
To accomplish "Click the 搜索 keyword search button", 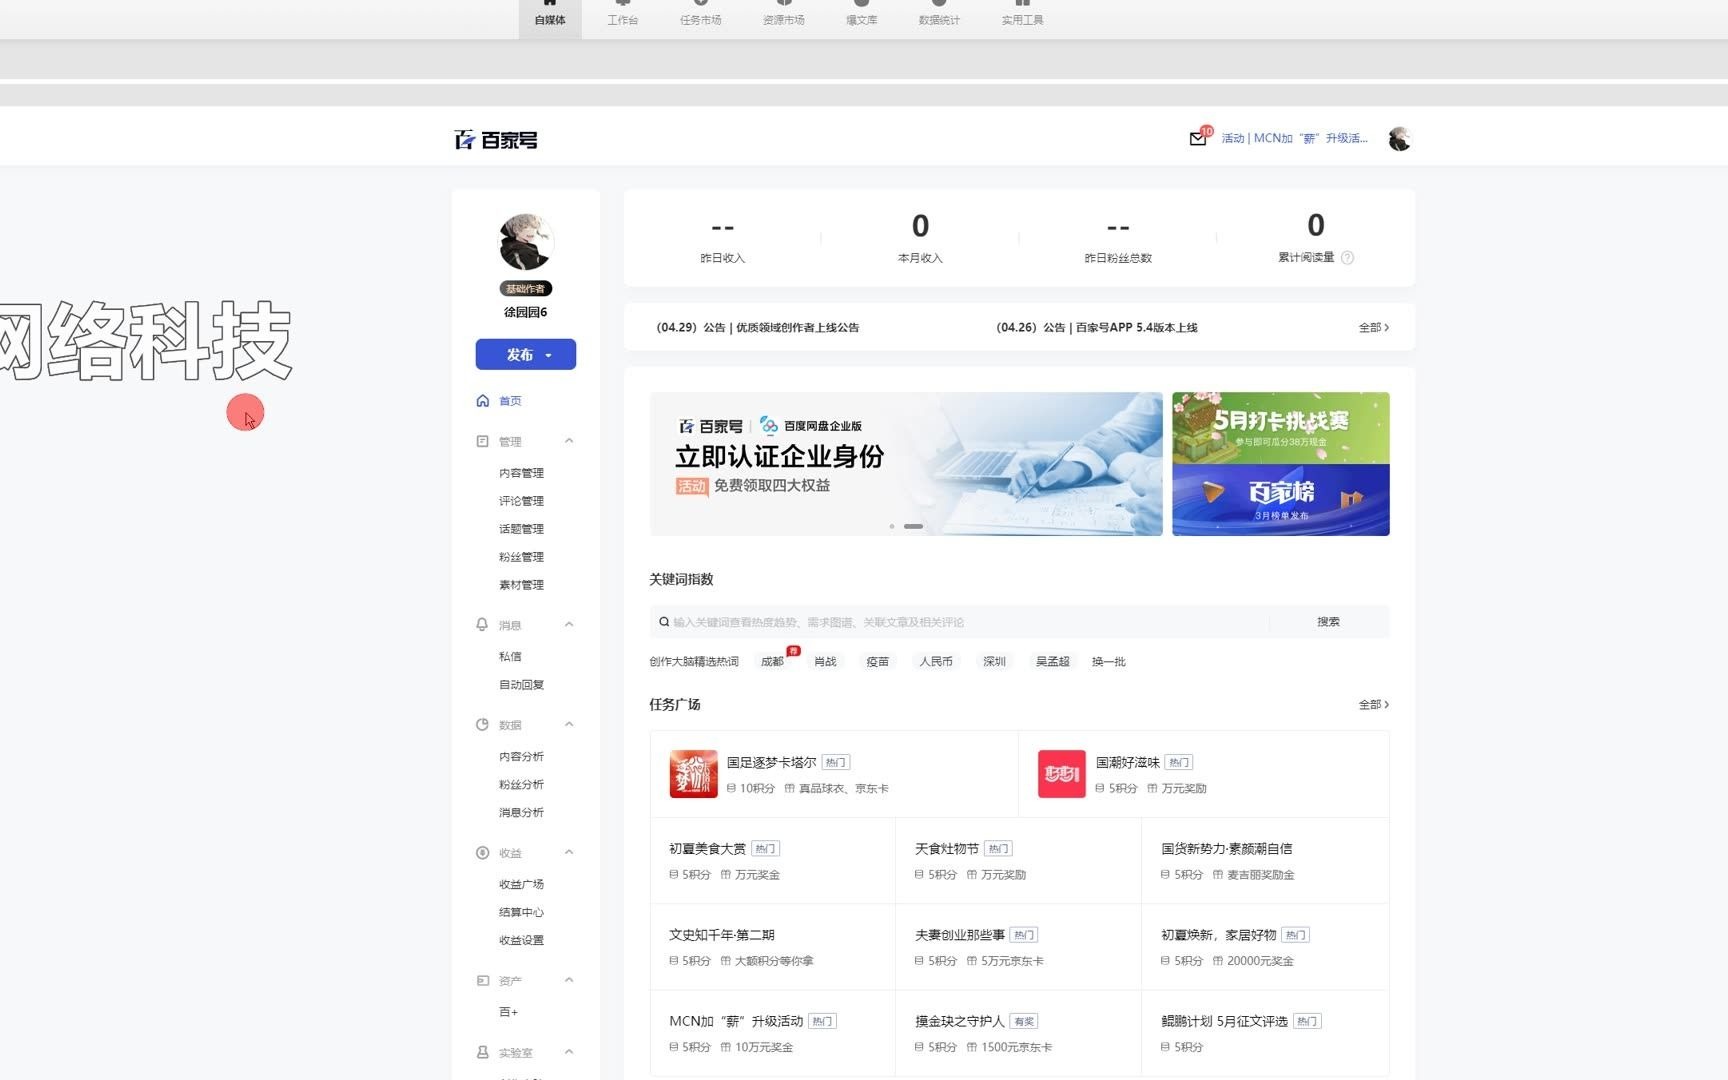I will point(1328,622).
